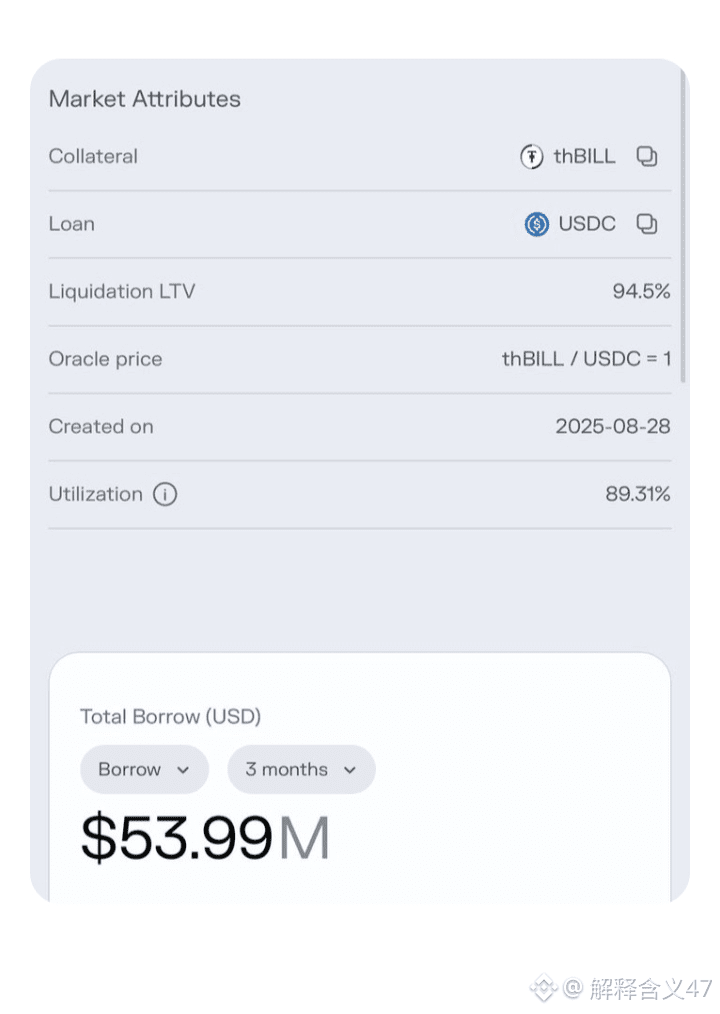Click the thBILL token logo
Viewport: 720px width, 1014px height.
point(531,157)
